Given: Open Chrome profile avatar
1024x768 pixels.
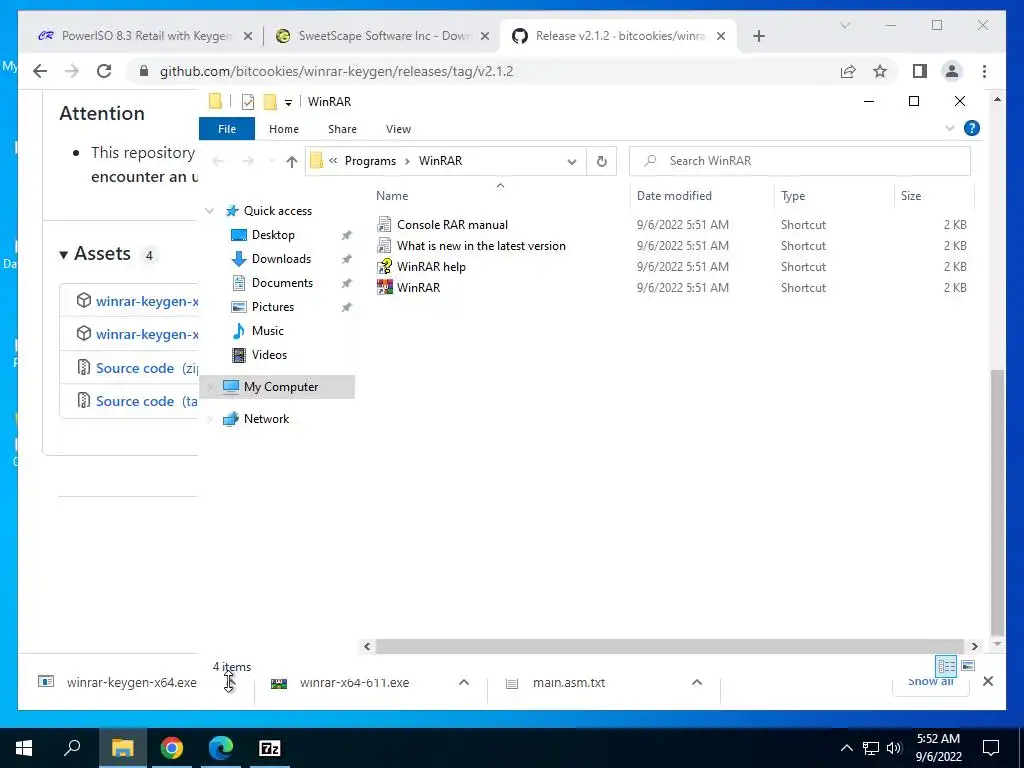Looking at the screenshot, I should point(952,71).
